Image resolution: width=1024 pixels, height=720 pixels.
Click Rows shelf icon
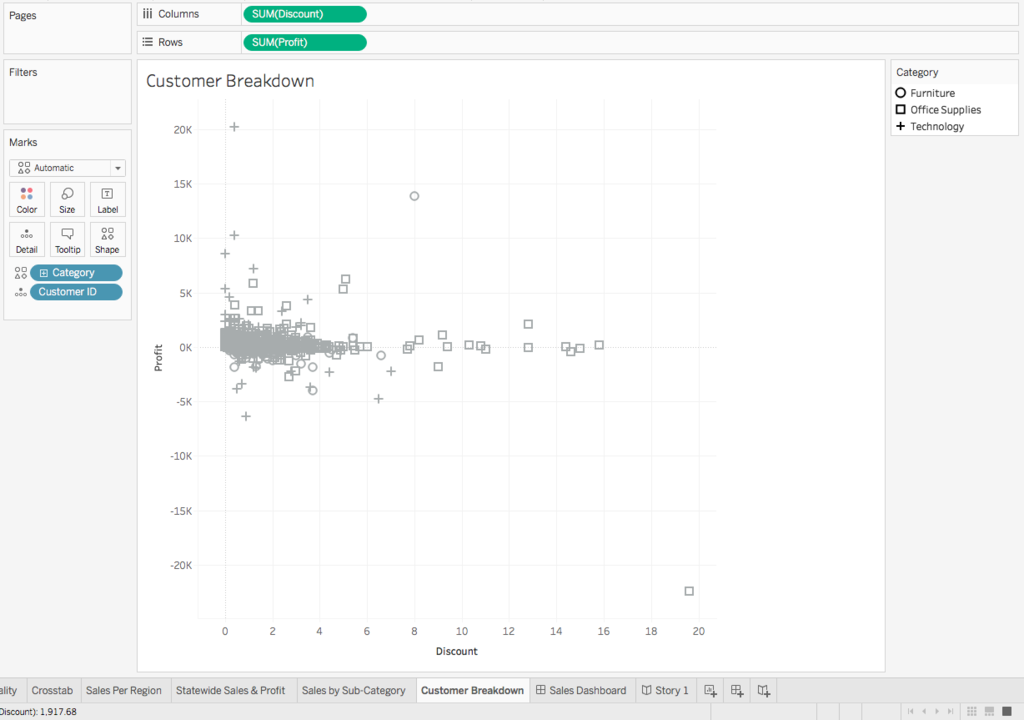(x=148, y=42)
